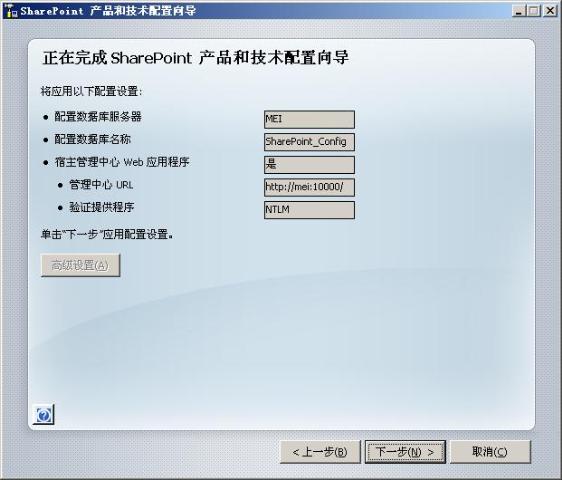Screen dimensions: 562x480
Task: Go back with the < 上一步(B) button
Action: tap(320, 452)
